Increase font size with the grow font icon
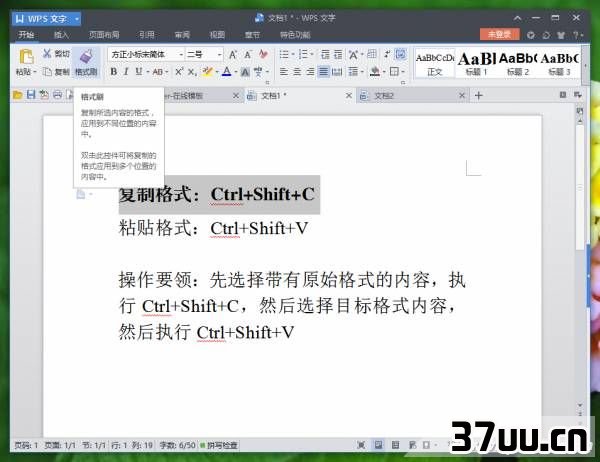 coord(233,55)
